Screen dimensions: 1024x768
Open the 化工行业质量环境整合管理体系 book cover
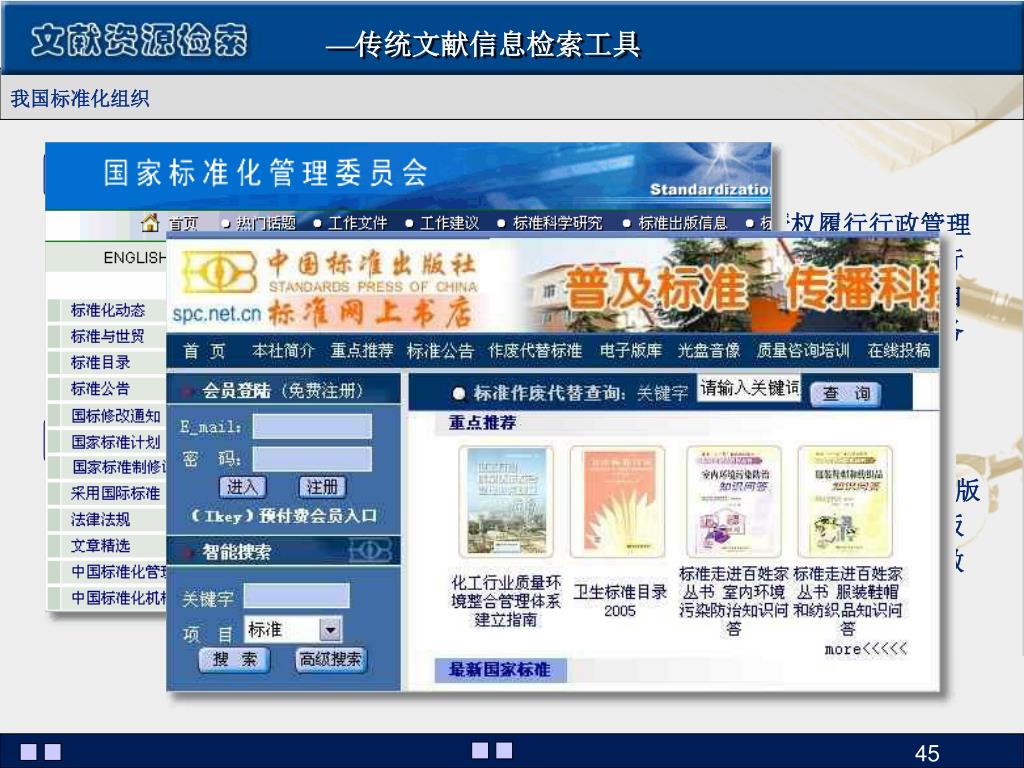coord(506,502)
